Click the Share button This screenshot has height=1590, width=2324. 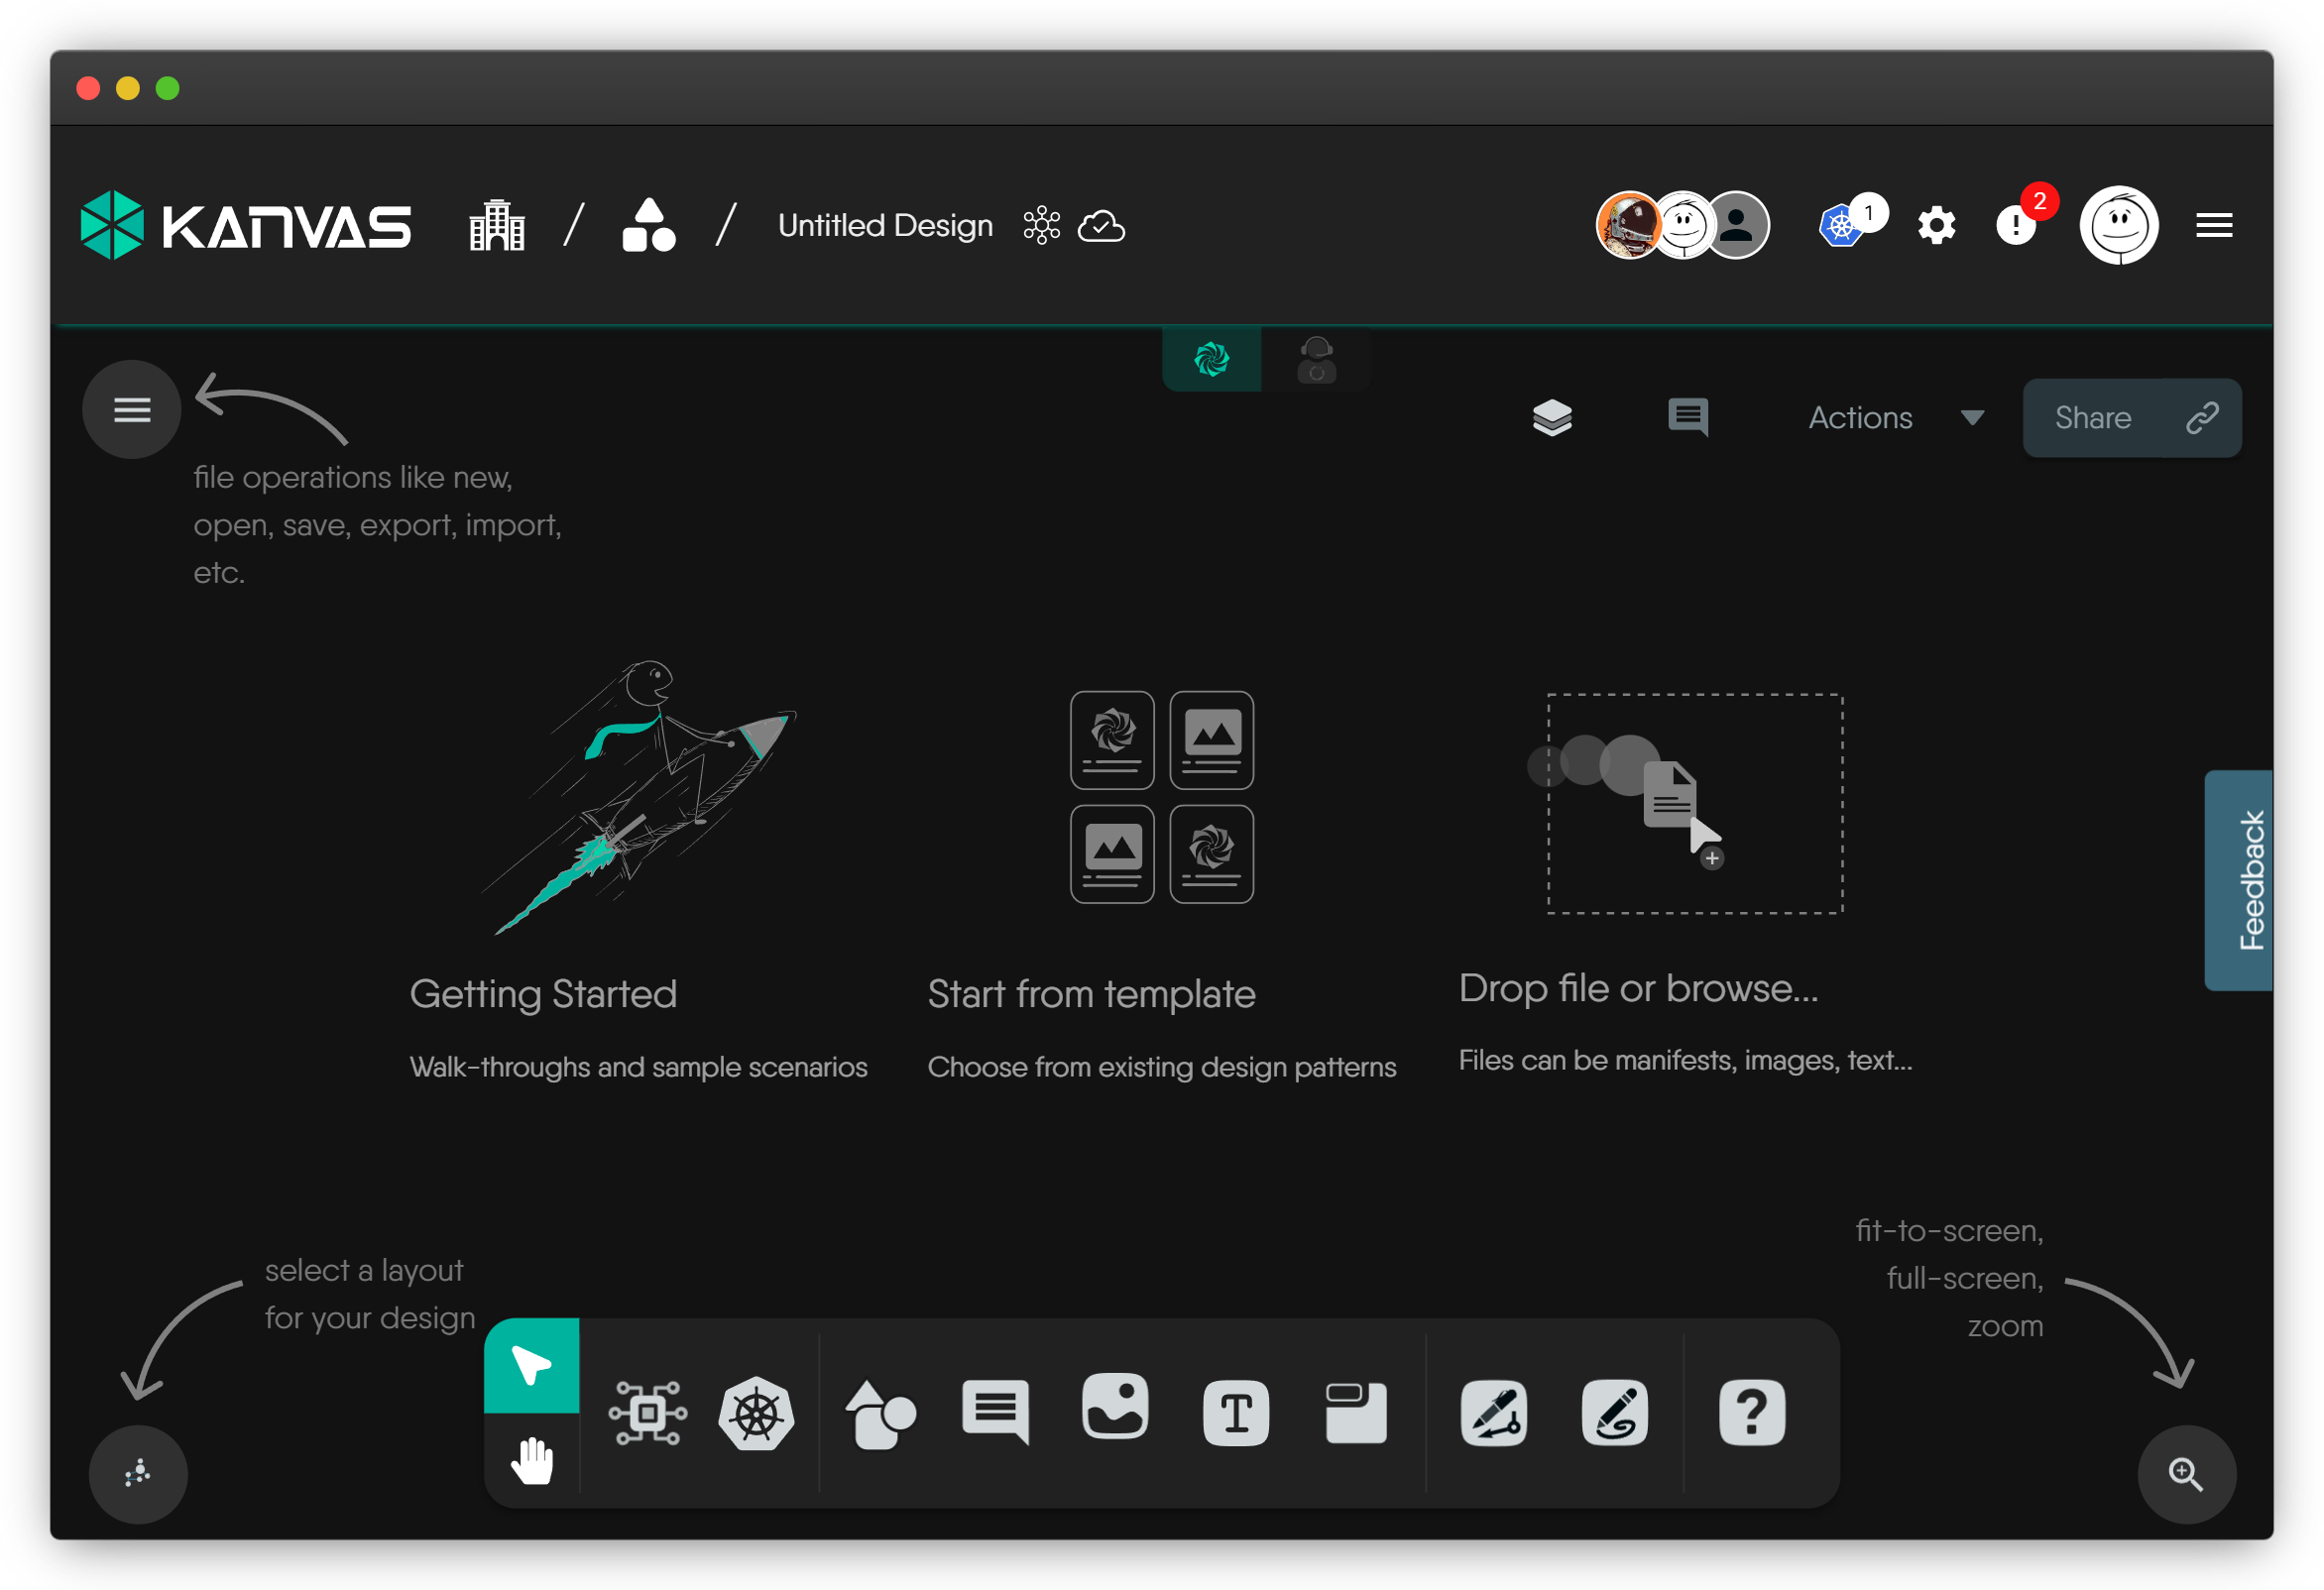click(2093, 417)
